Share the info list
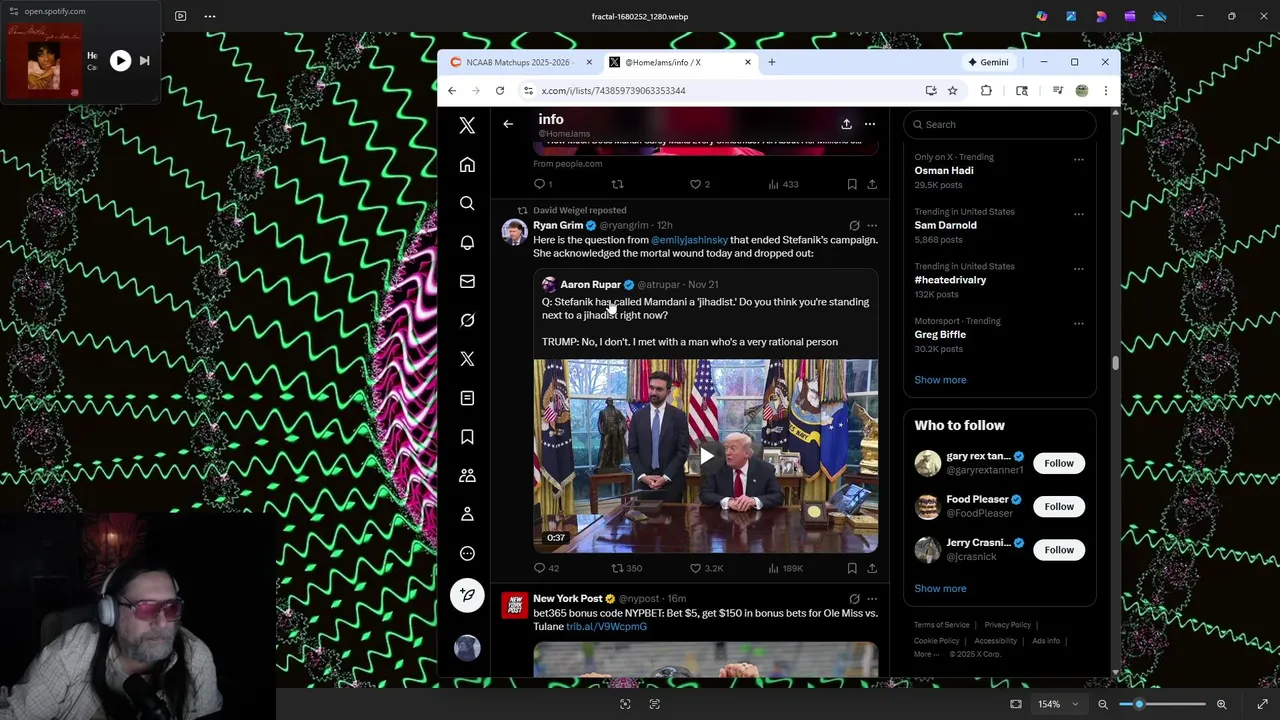 846,124
